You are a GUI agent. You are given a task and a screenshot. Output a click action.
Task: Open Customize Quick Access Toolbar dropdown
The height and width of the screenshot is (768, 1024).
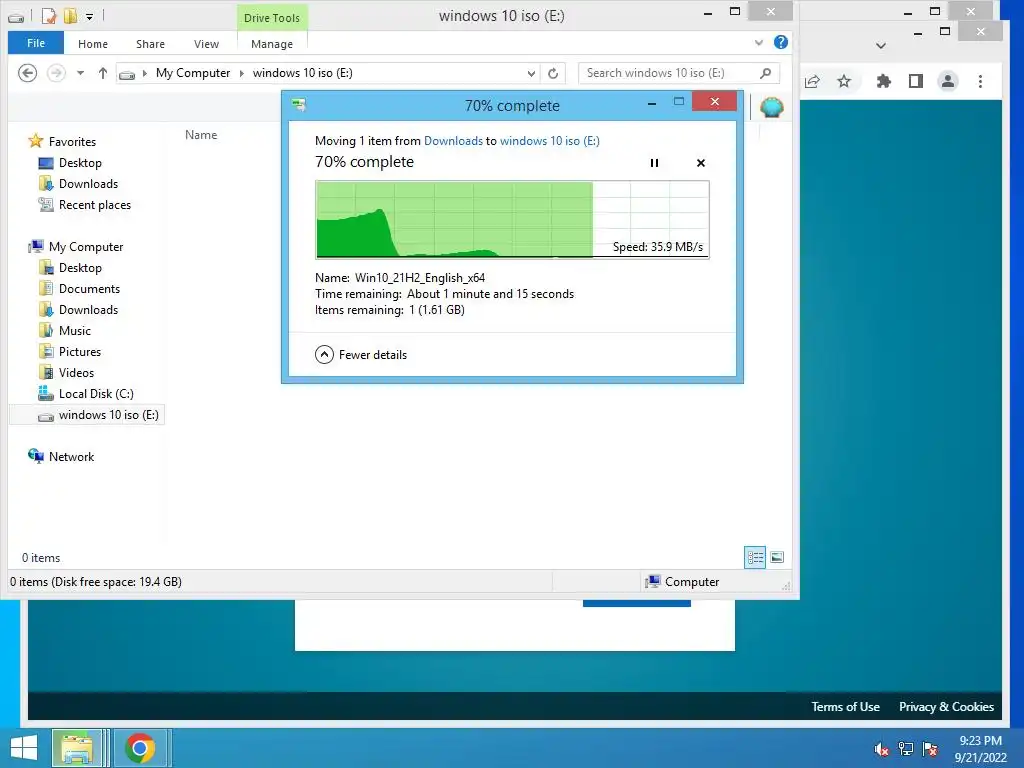(x=89, y=16)
